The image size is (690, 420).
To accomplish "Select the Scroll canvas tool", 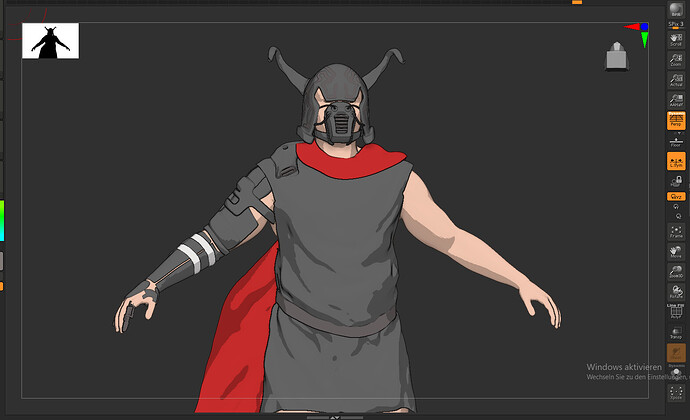I will point(676,38).
